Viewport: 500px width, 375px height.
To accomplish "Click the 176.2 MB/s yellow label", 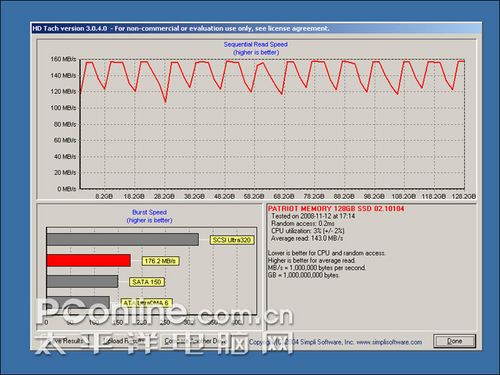I will click(x=160, y=261).
